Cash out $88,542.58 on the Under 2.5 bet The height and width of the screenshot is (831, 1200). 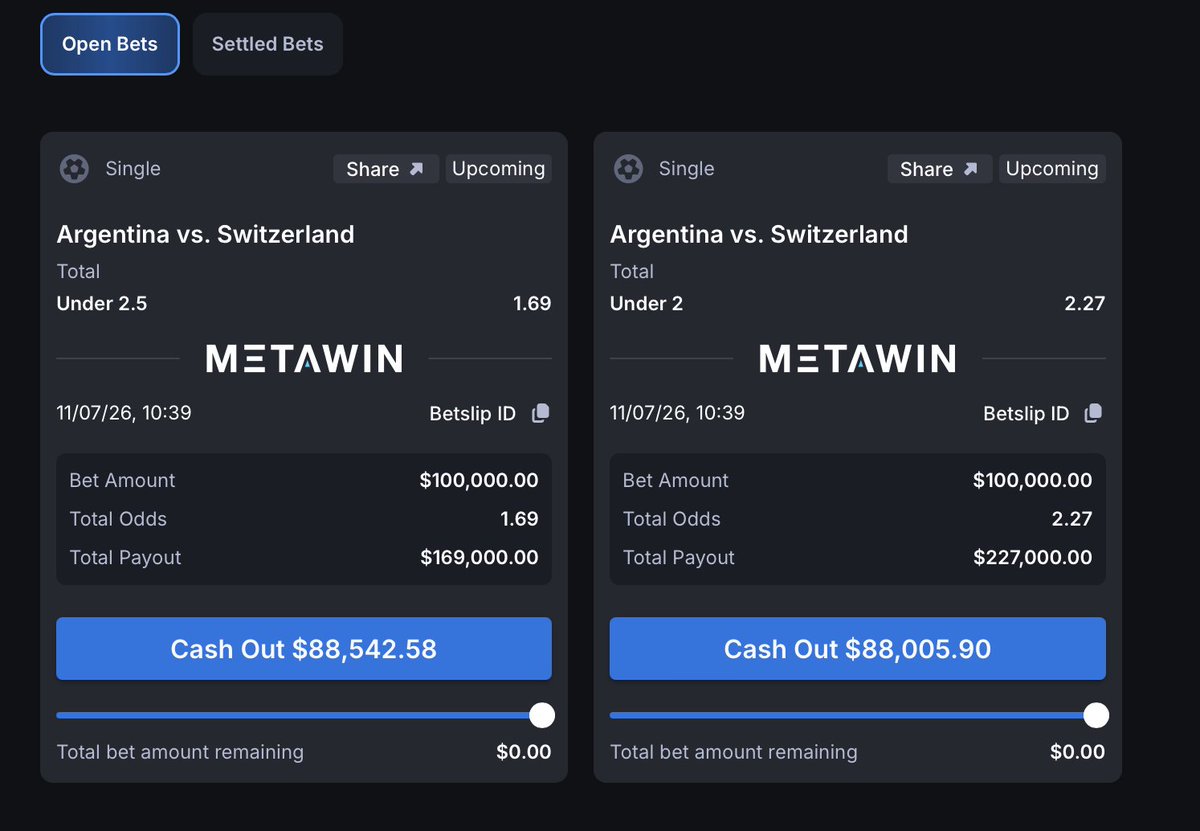click(x=304, y=649)
